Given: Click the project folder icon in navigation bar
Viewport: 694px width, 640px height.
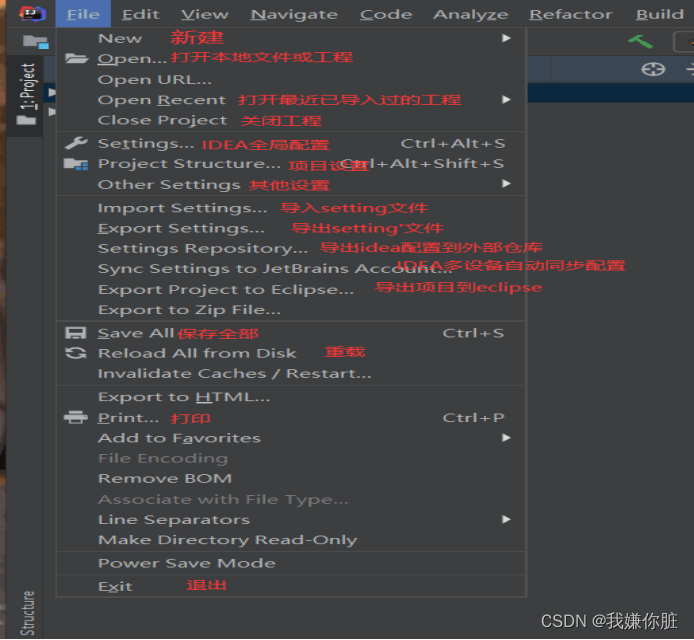Looking at the screenshot, I should (x=36, y=42).
